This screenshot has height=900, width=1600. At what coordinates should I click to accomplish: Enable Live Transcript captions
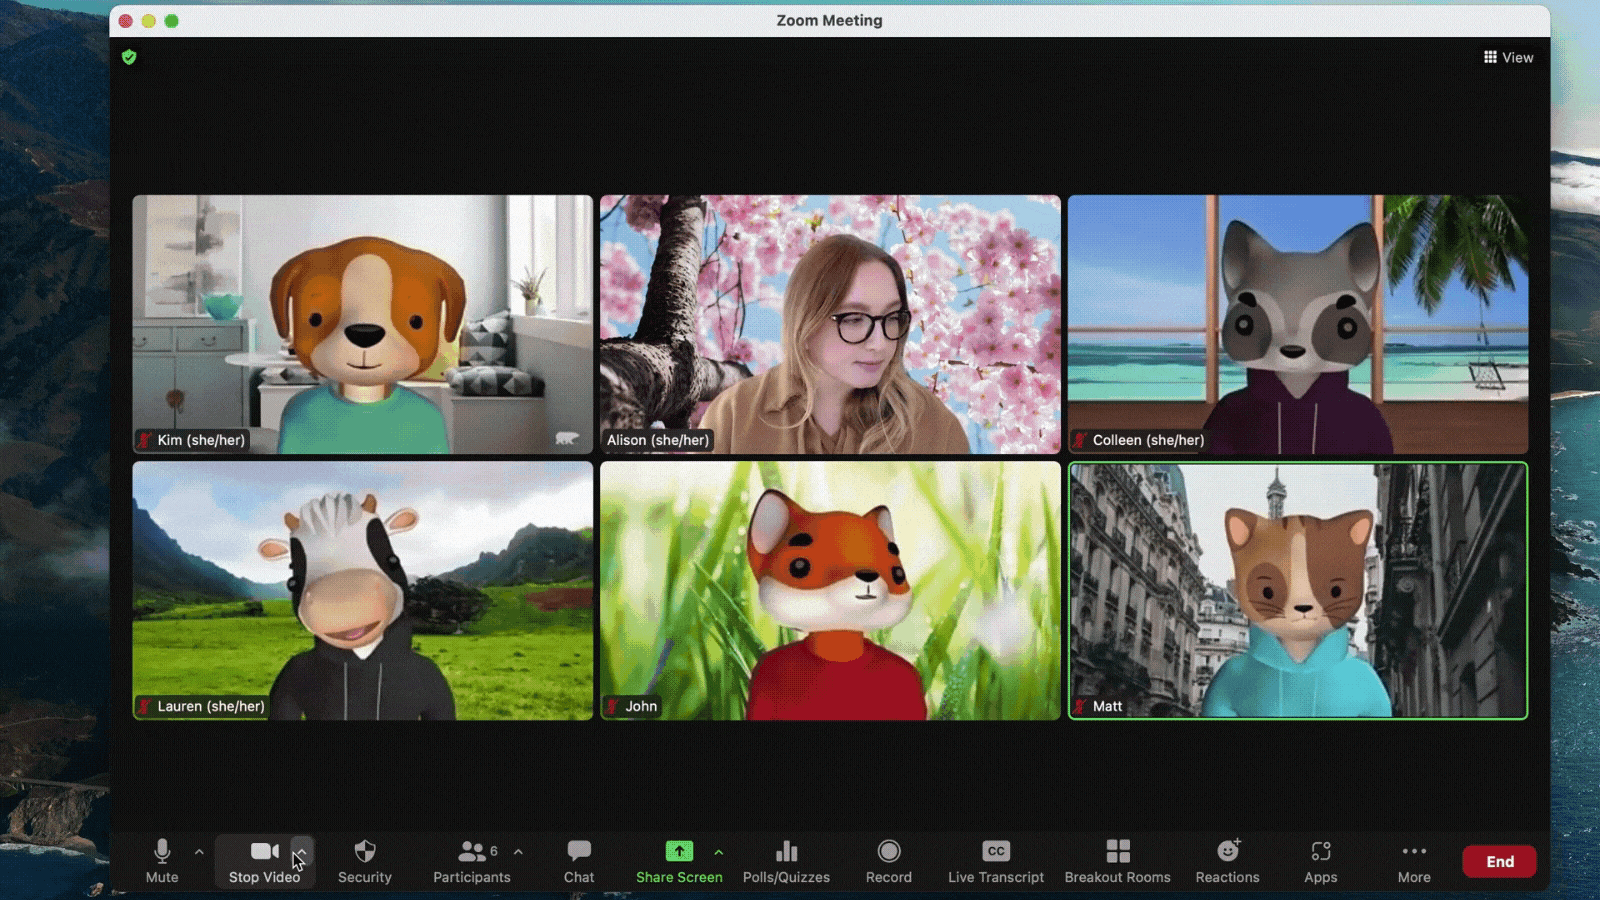[x=995, y=861]
